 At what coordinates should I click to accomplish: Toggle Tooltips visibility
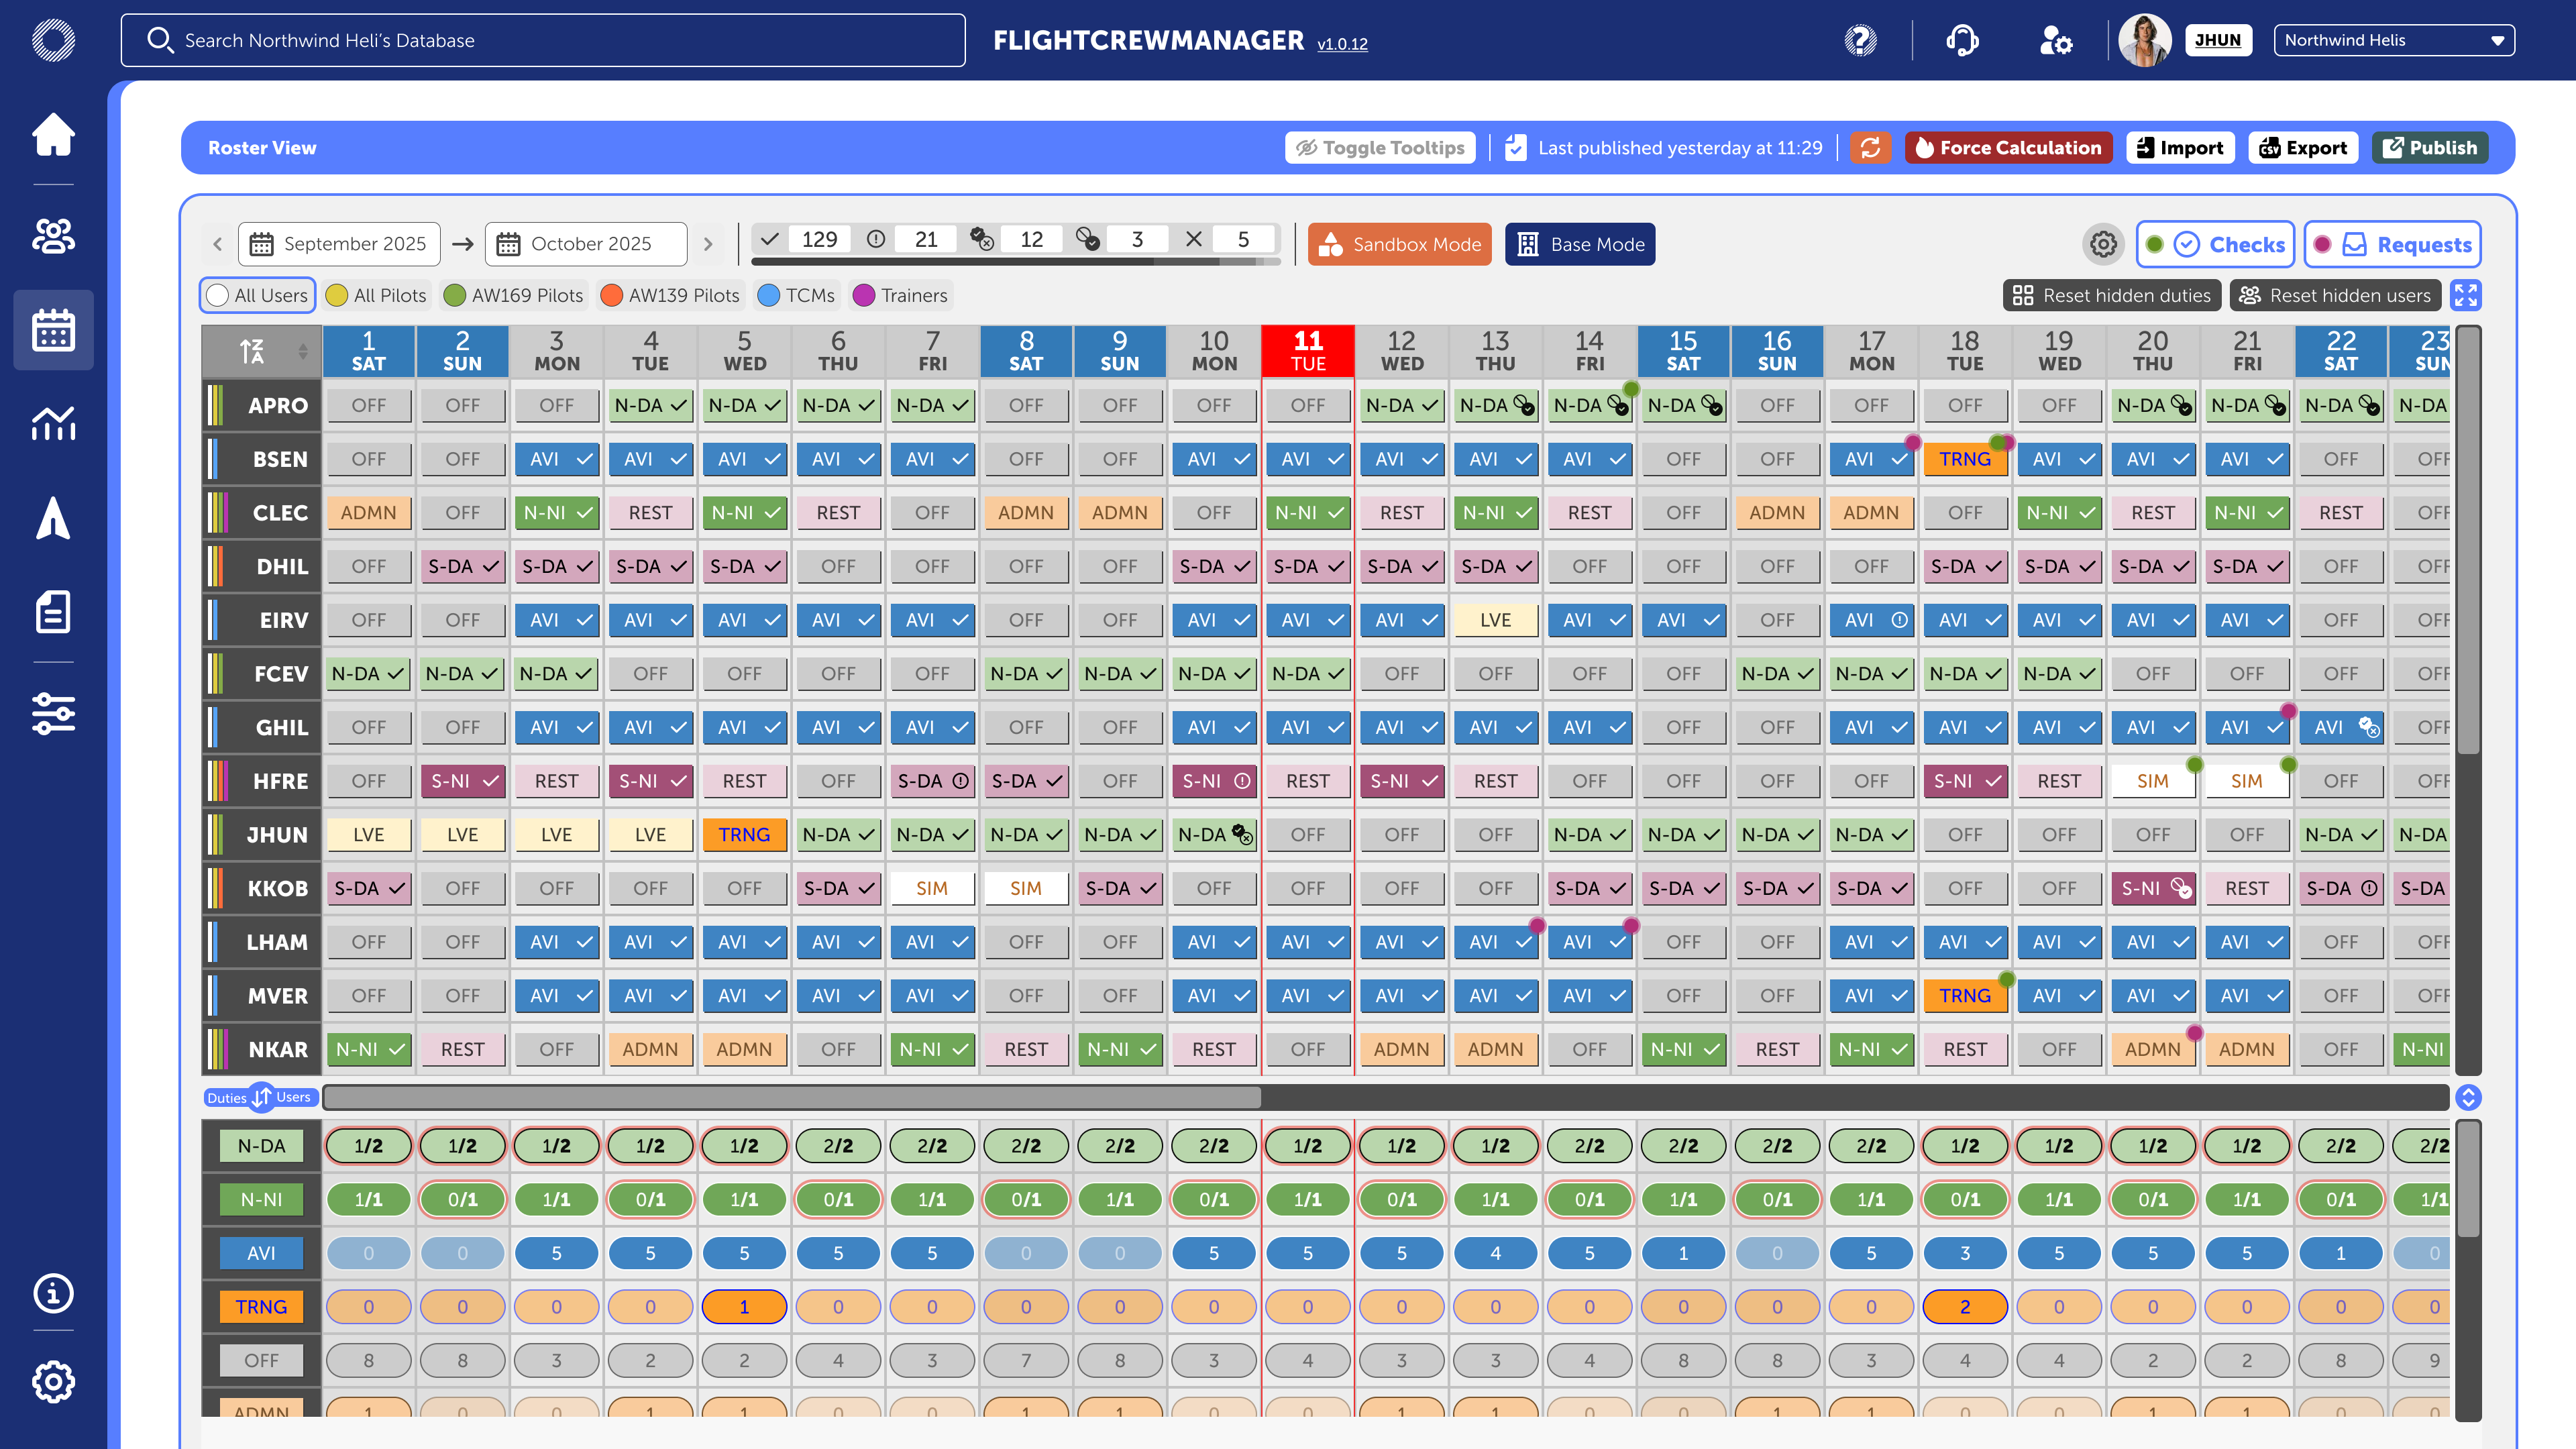coord(1380,148)
